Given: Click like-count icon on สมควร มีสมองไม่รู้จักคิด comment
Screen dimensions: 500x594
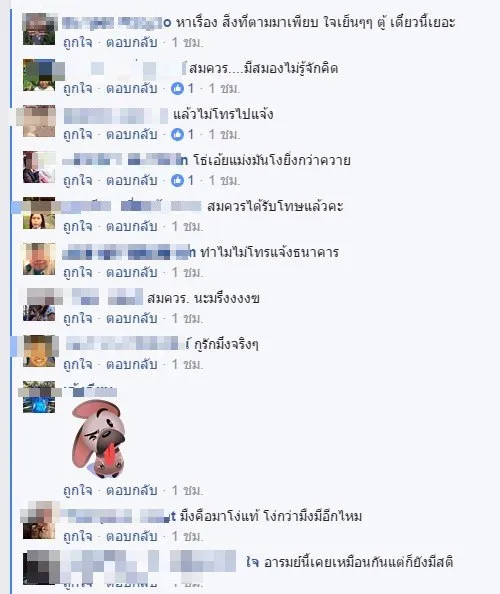Looking at the screenshot, I should (x=177, y=88).
